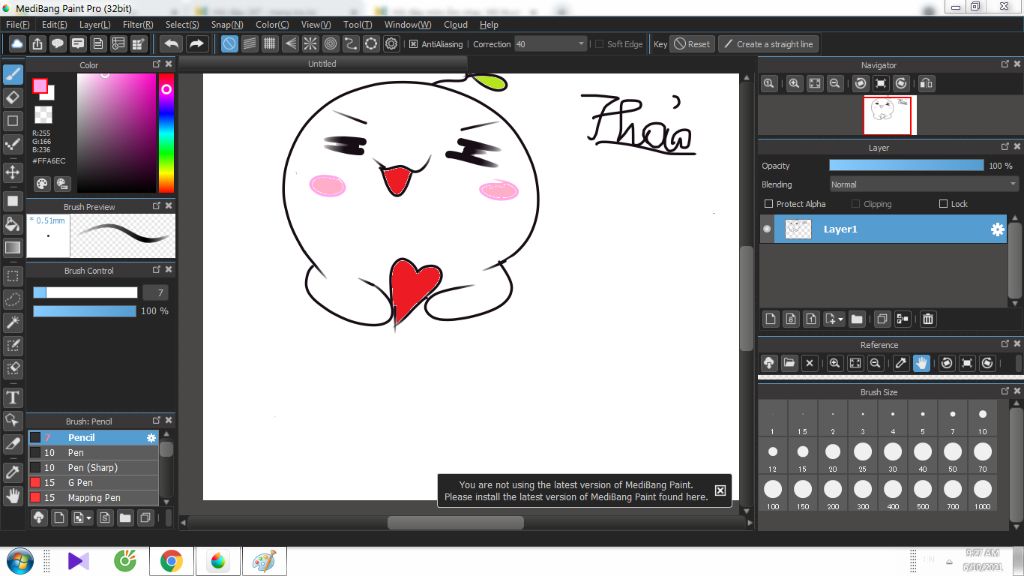Open the Correction value dropdown
Screen dimensions: 1024x576
pyautogui.click(x=550, y=44)
